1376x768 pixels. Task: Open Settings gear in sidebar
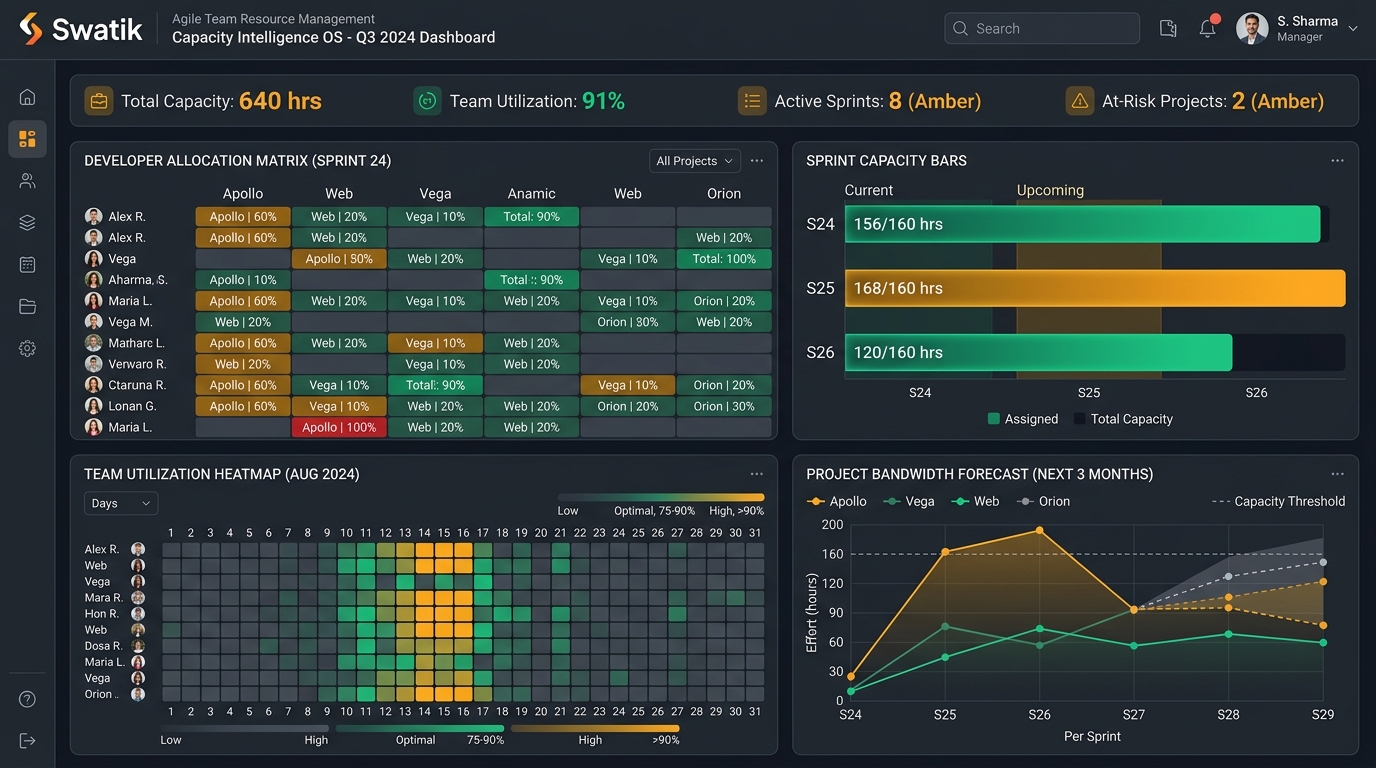coord(27,349)
